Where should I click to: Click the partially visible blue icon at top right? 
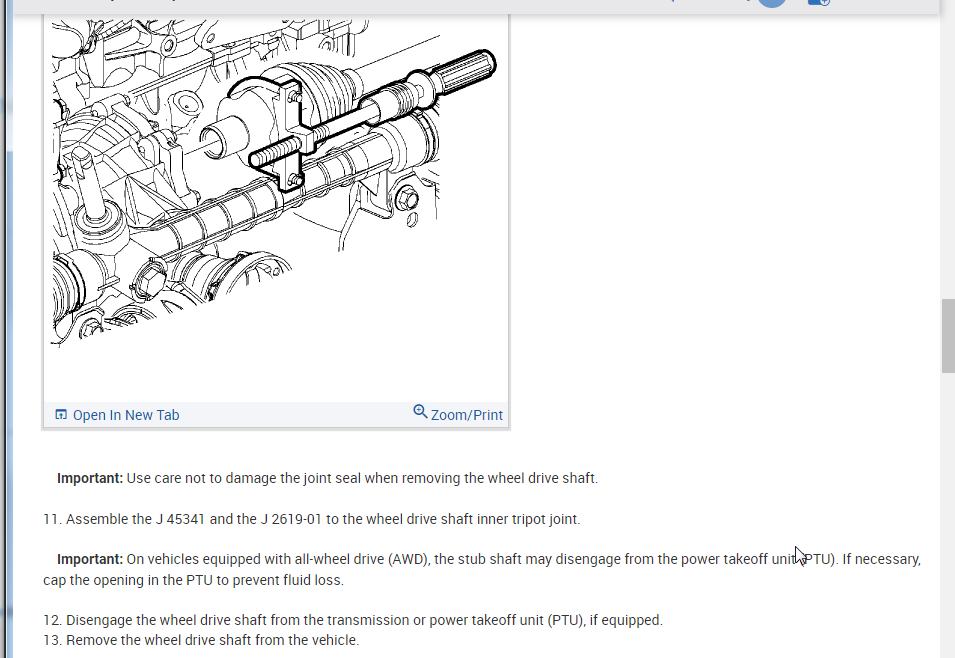[x=819, y=2]
